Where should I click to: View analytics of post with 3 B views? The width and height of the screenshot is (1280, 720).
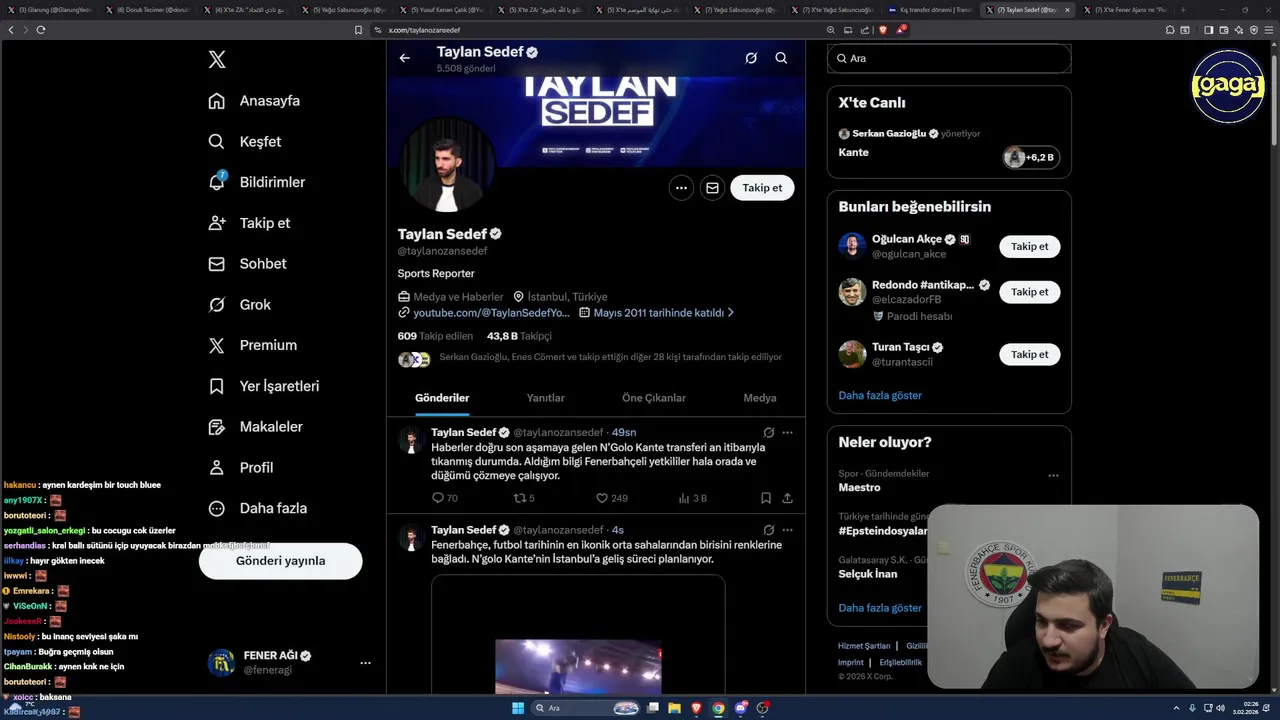pyautogui.click(x=684, y=498)
